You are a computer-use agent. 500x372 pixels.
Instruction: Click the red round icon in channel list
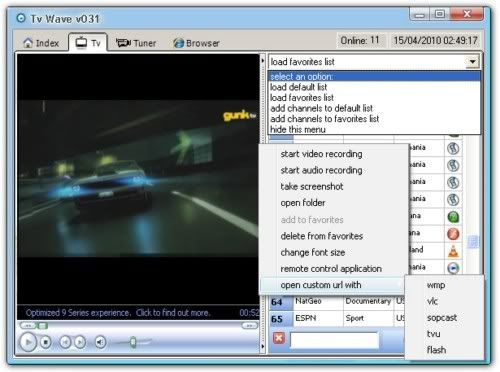coord(453,234)
